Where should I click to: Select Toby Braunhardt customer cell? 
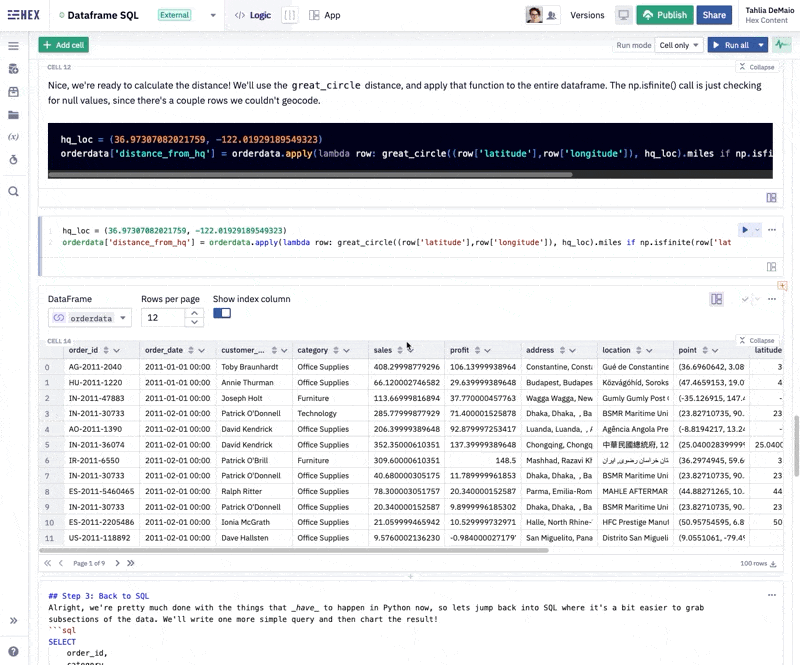click(254, 367)
